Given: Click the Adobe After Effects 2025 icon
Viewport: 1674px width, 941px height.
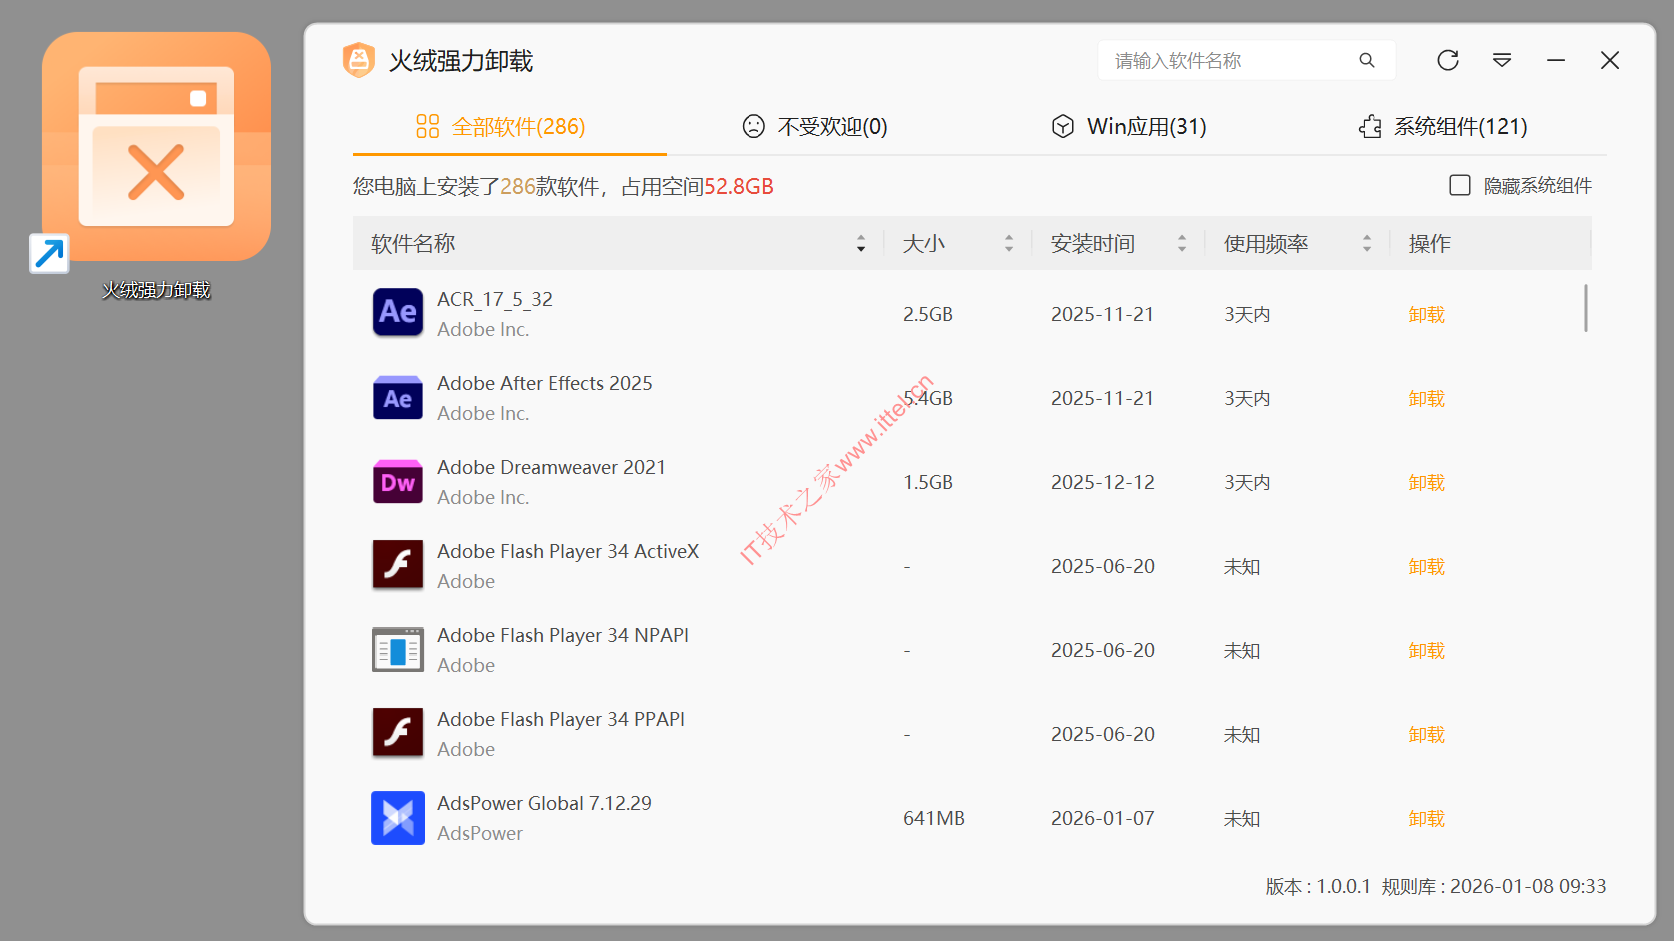Looking at the screenshot, I should (397, 398).
